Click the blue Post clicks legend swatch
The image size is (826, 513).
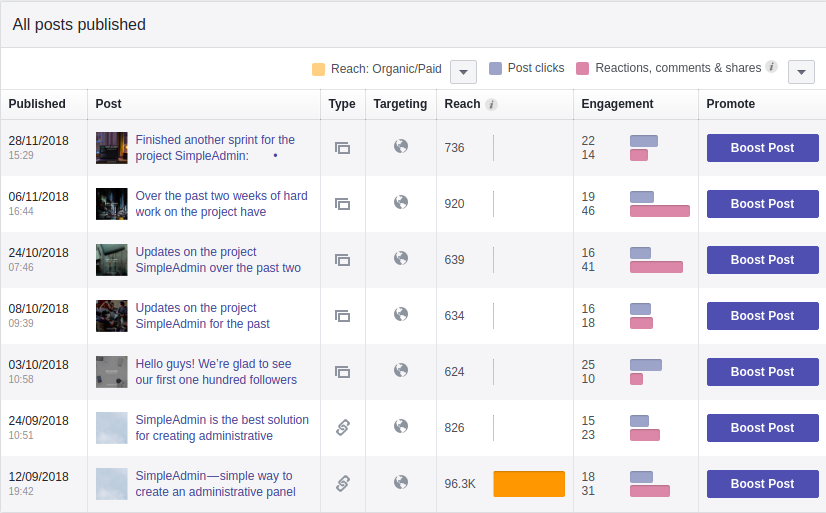[495, 69]
